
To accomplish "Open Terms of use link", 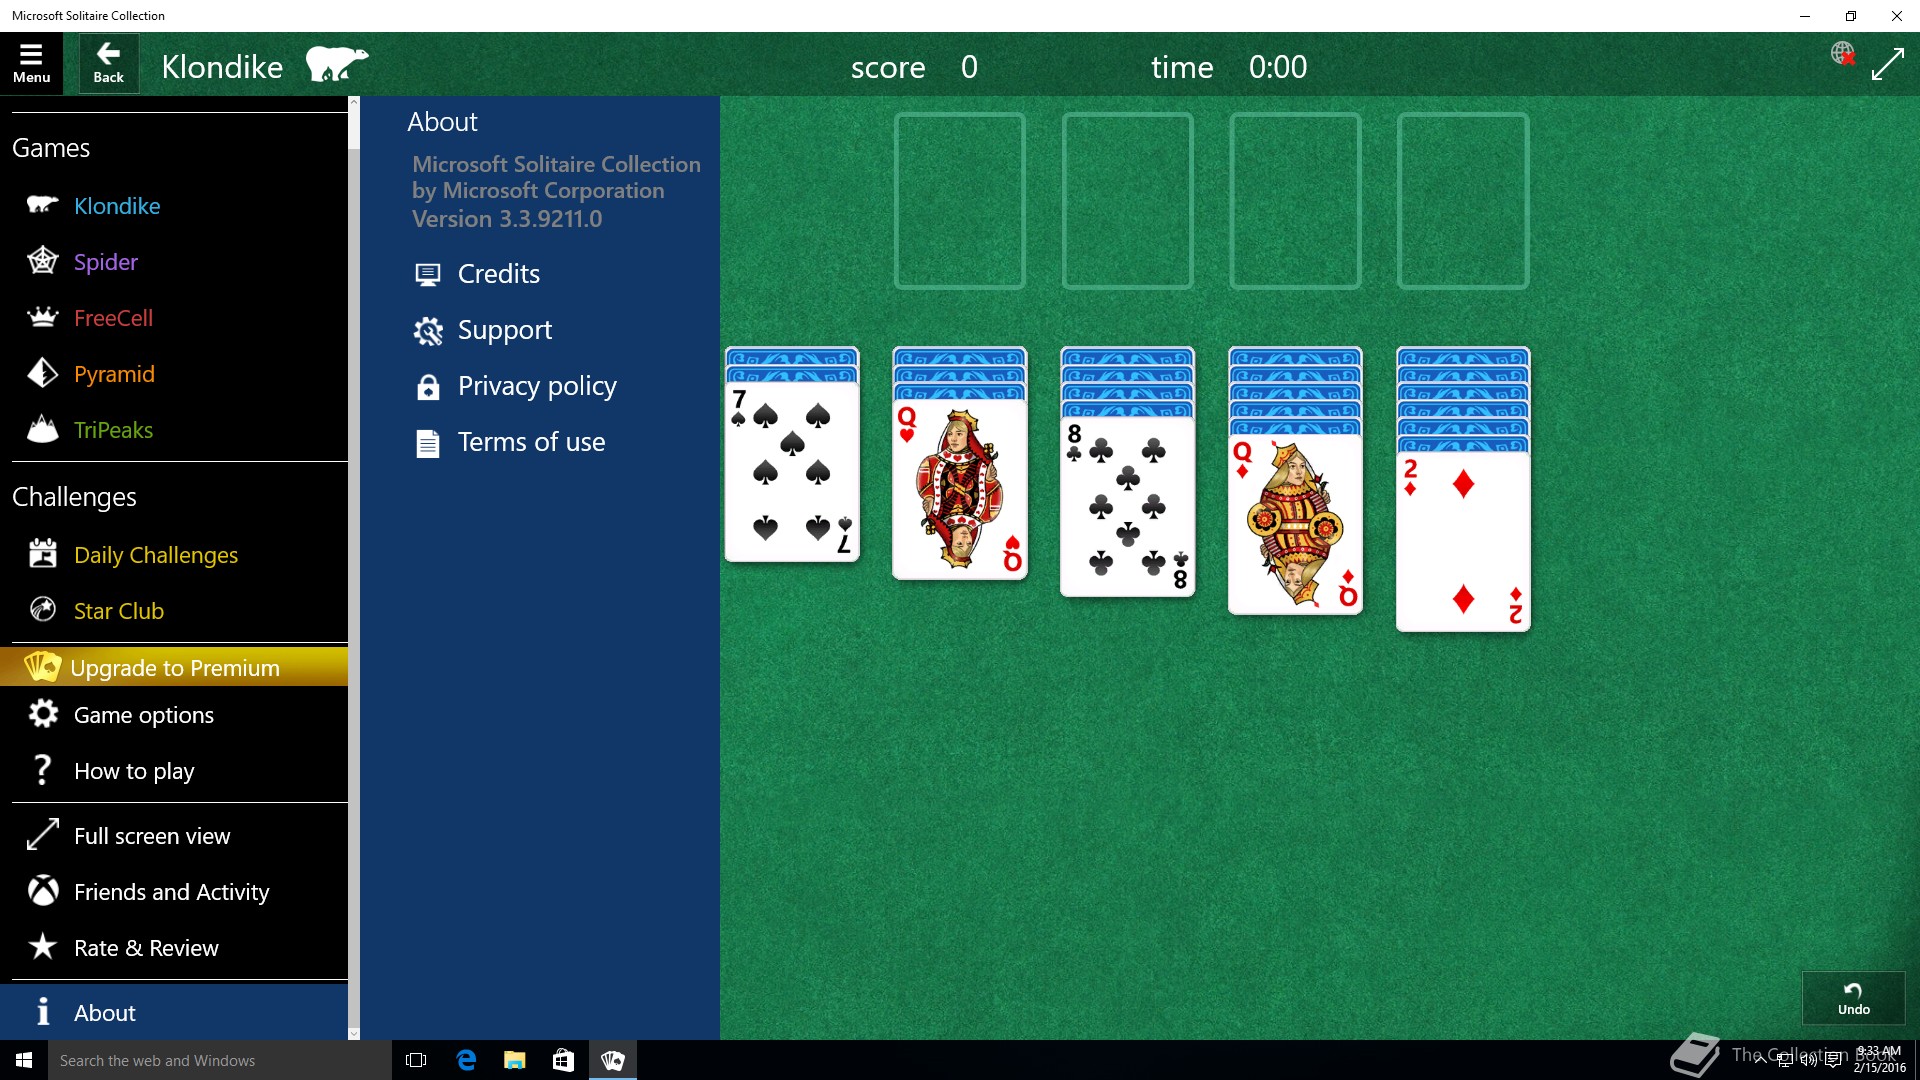I will pyautogui.click(x=531, y=442).
